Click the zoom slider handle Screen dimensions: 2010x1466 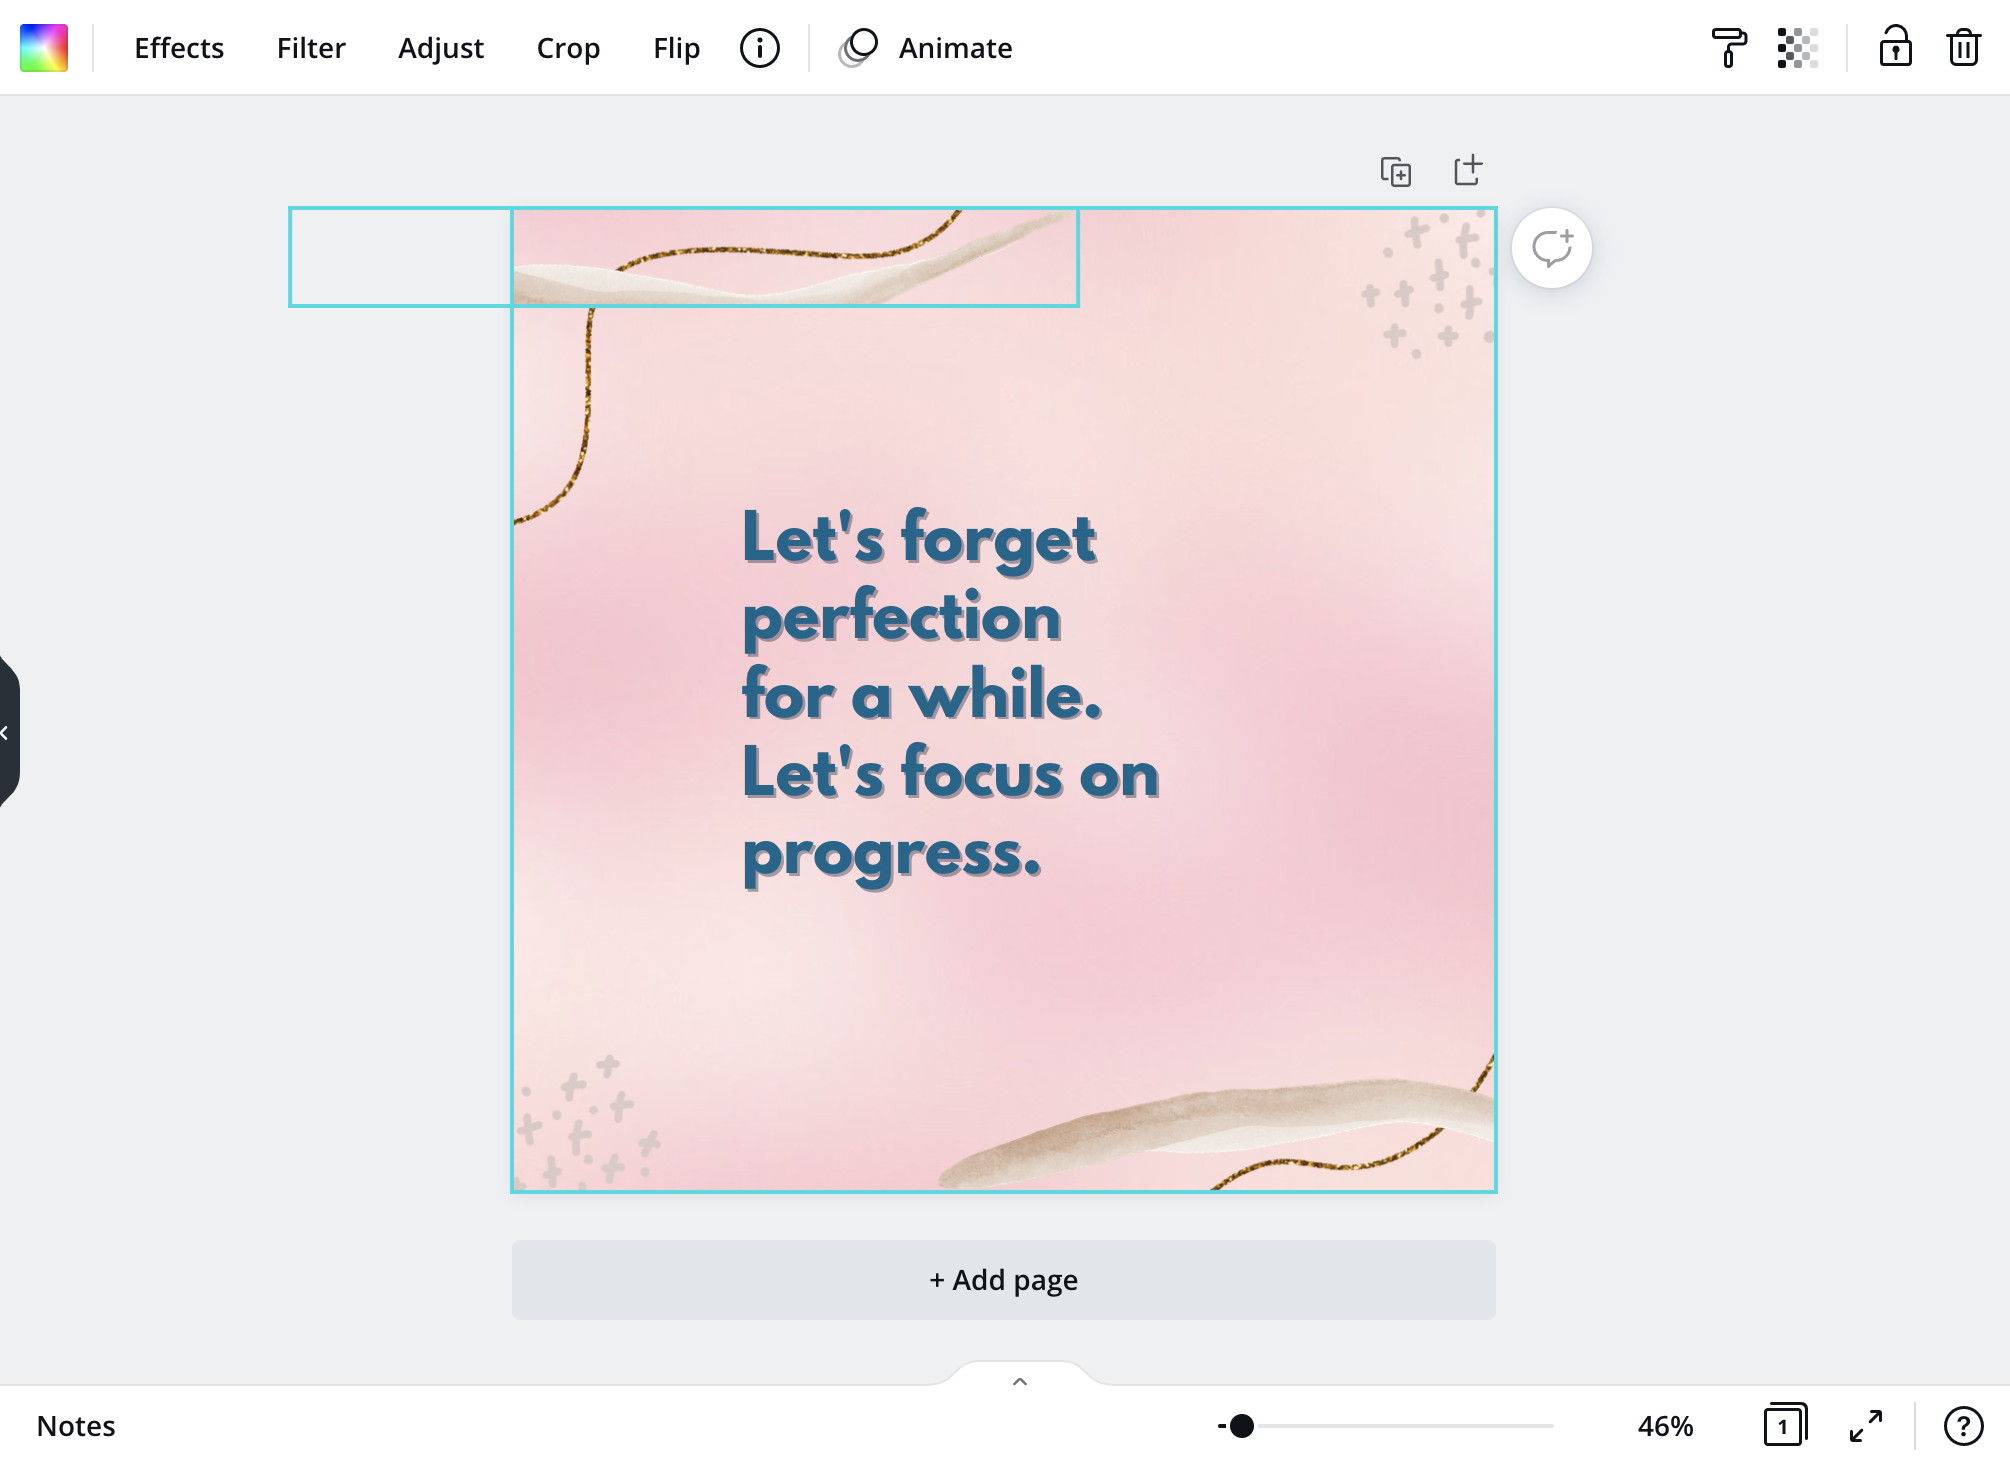(x=1242, y=1426)
